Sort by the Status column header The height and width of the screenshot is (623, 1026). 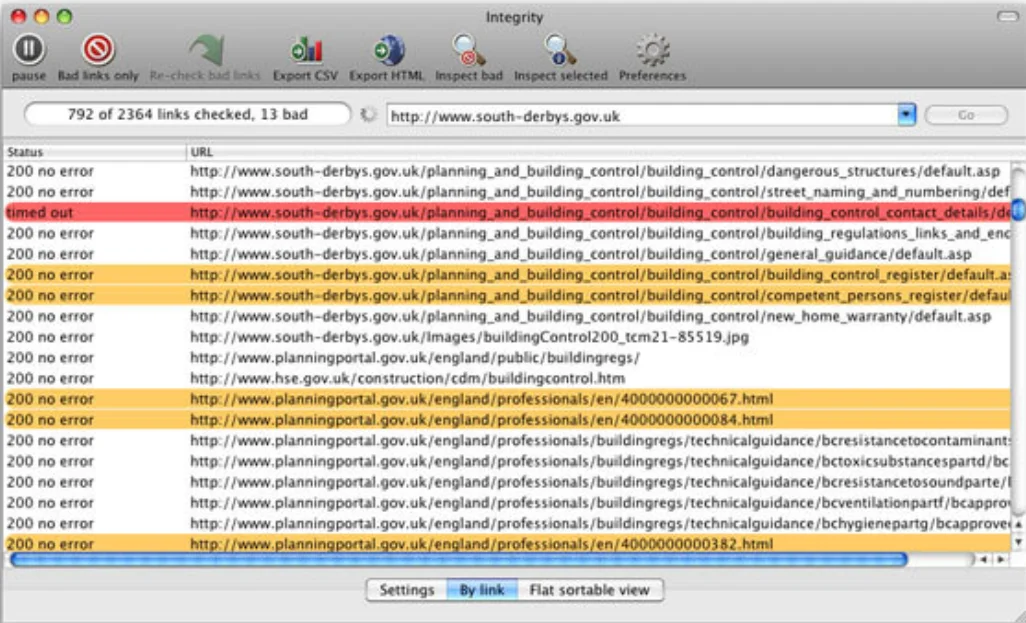coord(95,152)
